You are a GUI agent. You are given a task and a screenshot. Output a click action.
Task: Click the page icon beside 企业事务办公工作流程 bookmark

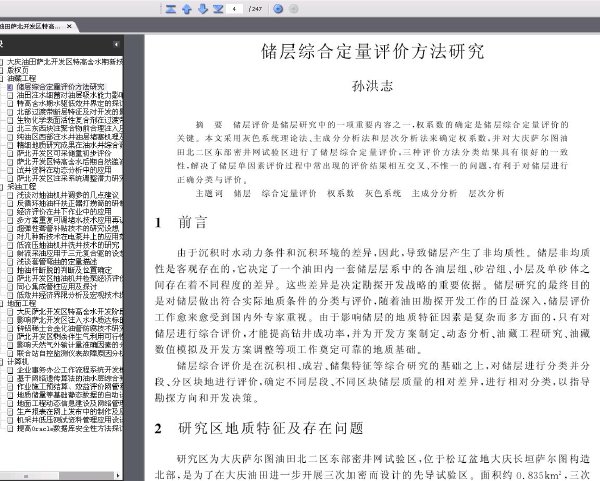click(x=10, y=370)
